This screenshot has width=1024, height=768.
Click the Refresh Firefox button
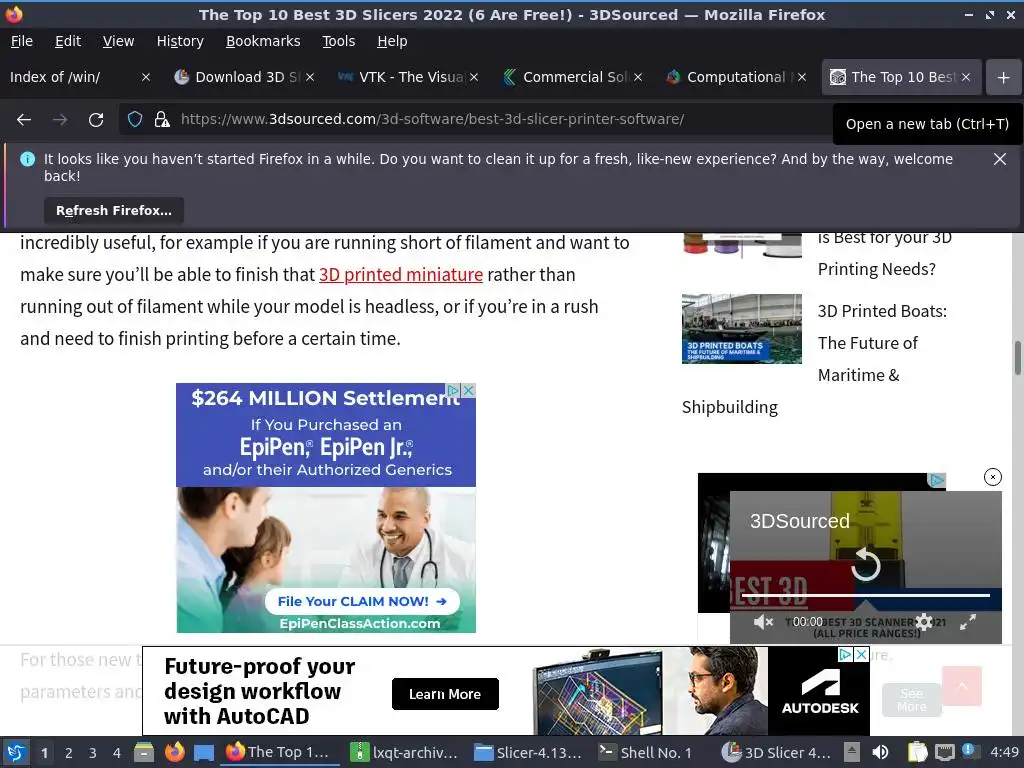coord(114,210)
